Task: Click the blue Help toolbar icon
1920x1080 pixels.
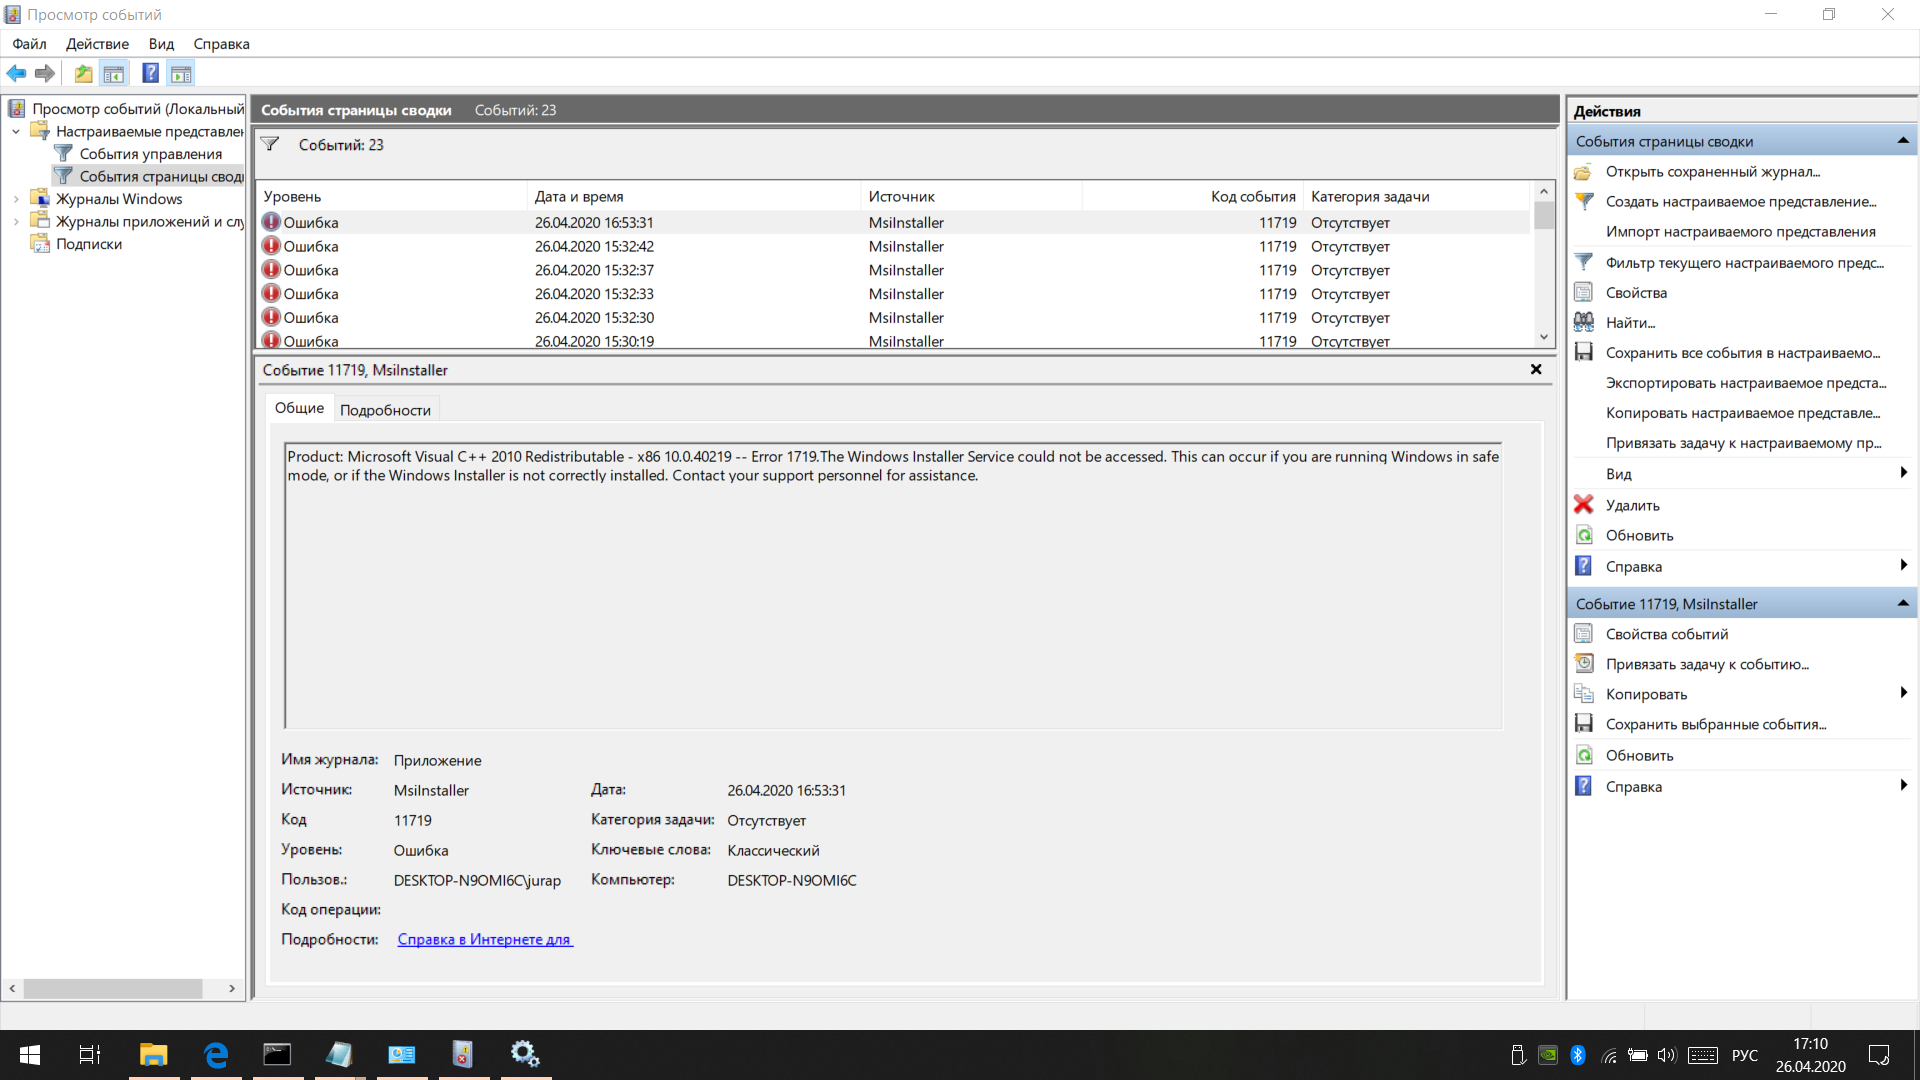Action: (150, 73)
